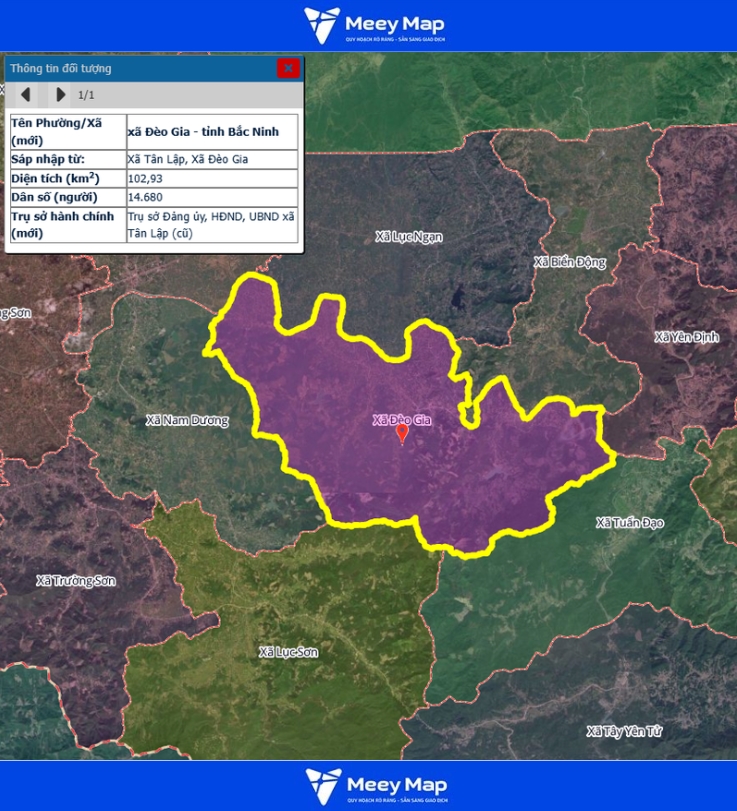The height and width of the screenshot is (811, 737).
Task: Select the Xã Lục Ngạn map label
Action: coord(408,237)
